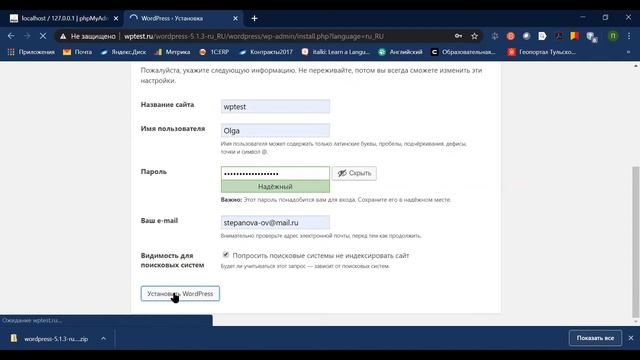Viewport: 640px width, 360px height.
Task: Open the Яндекс.Диск bookmark
Action: pos(123,52)
